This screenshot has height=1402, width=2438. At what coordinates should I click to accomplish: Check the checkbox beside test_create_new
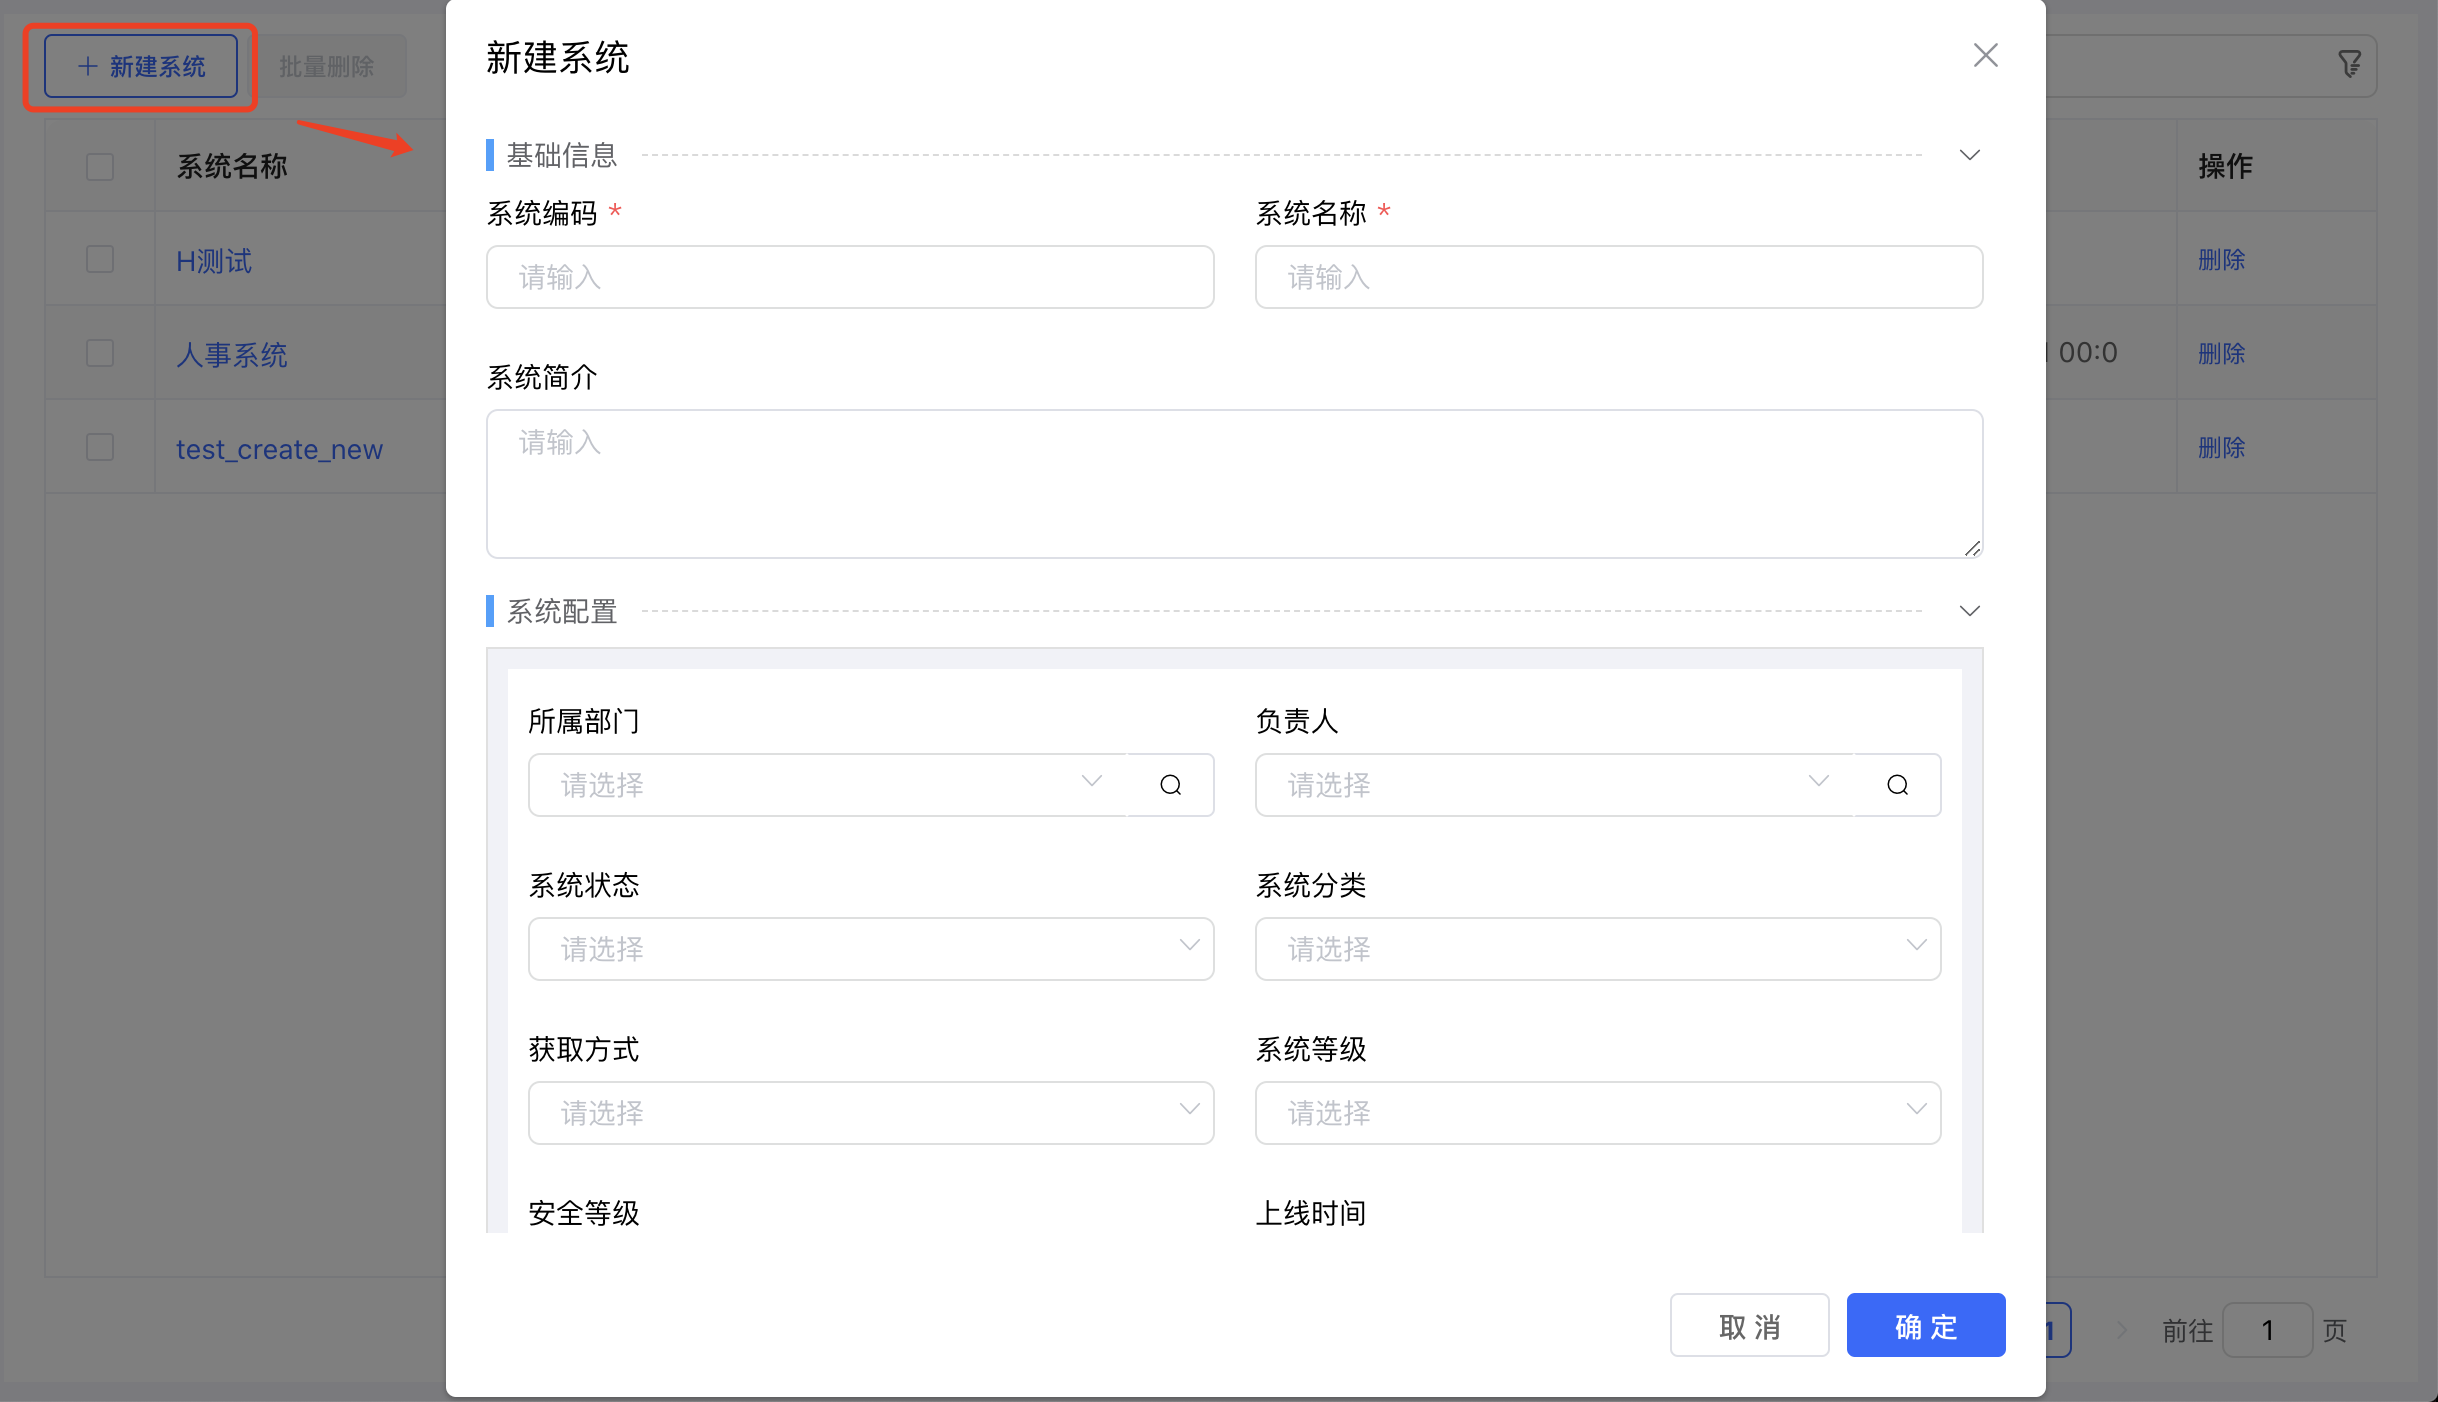coord(99,447)
